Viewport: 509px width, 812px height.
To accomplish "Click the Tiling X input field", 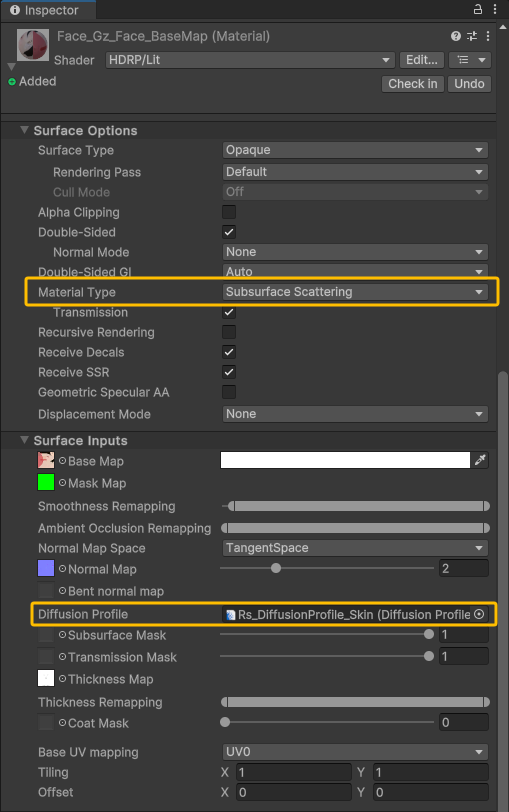I will pos(294,773).
